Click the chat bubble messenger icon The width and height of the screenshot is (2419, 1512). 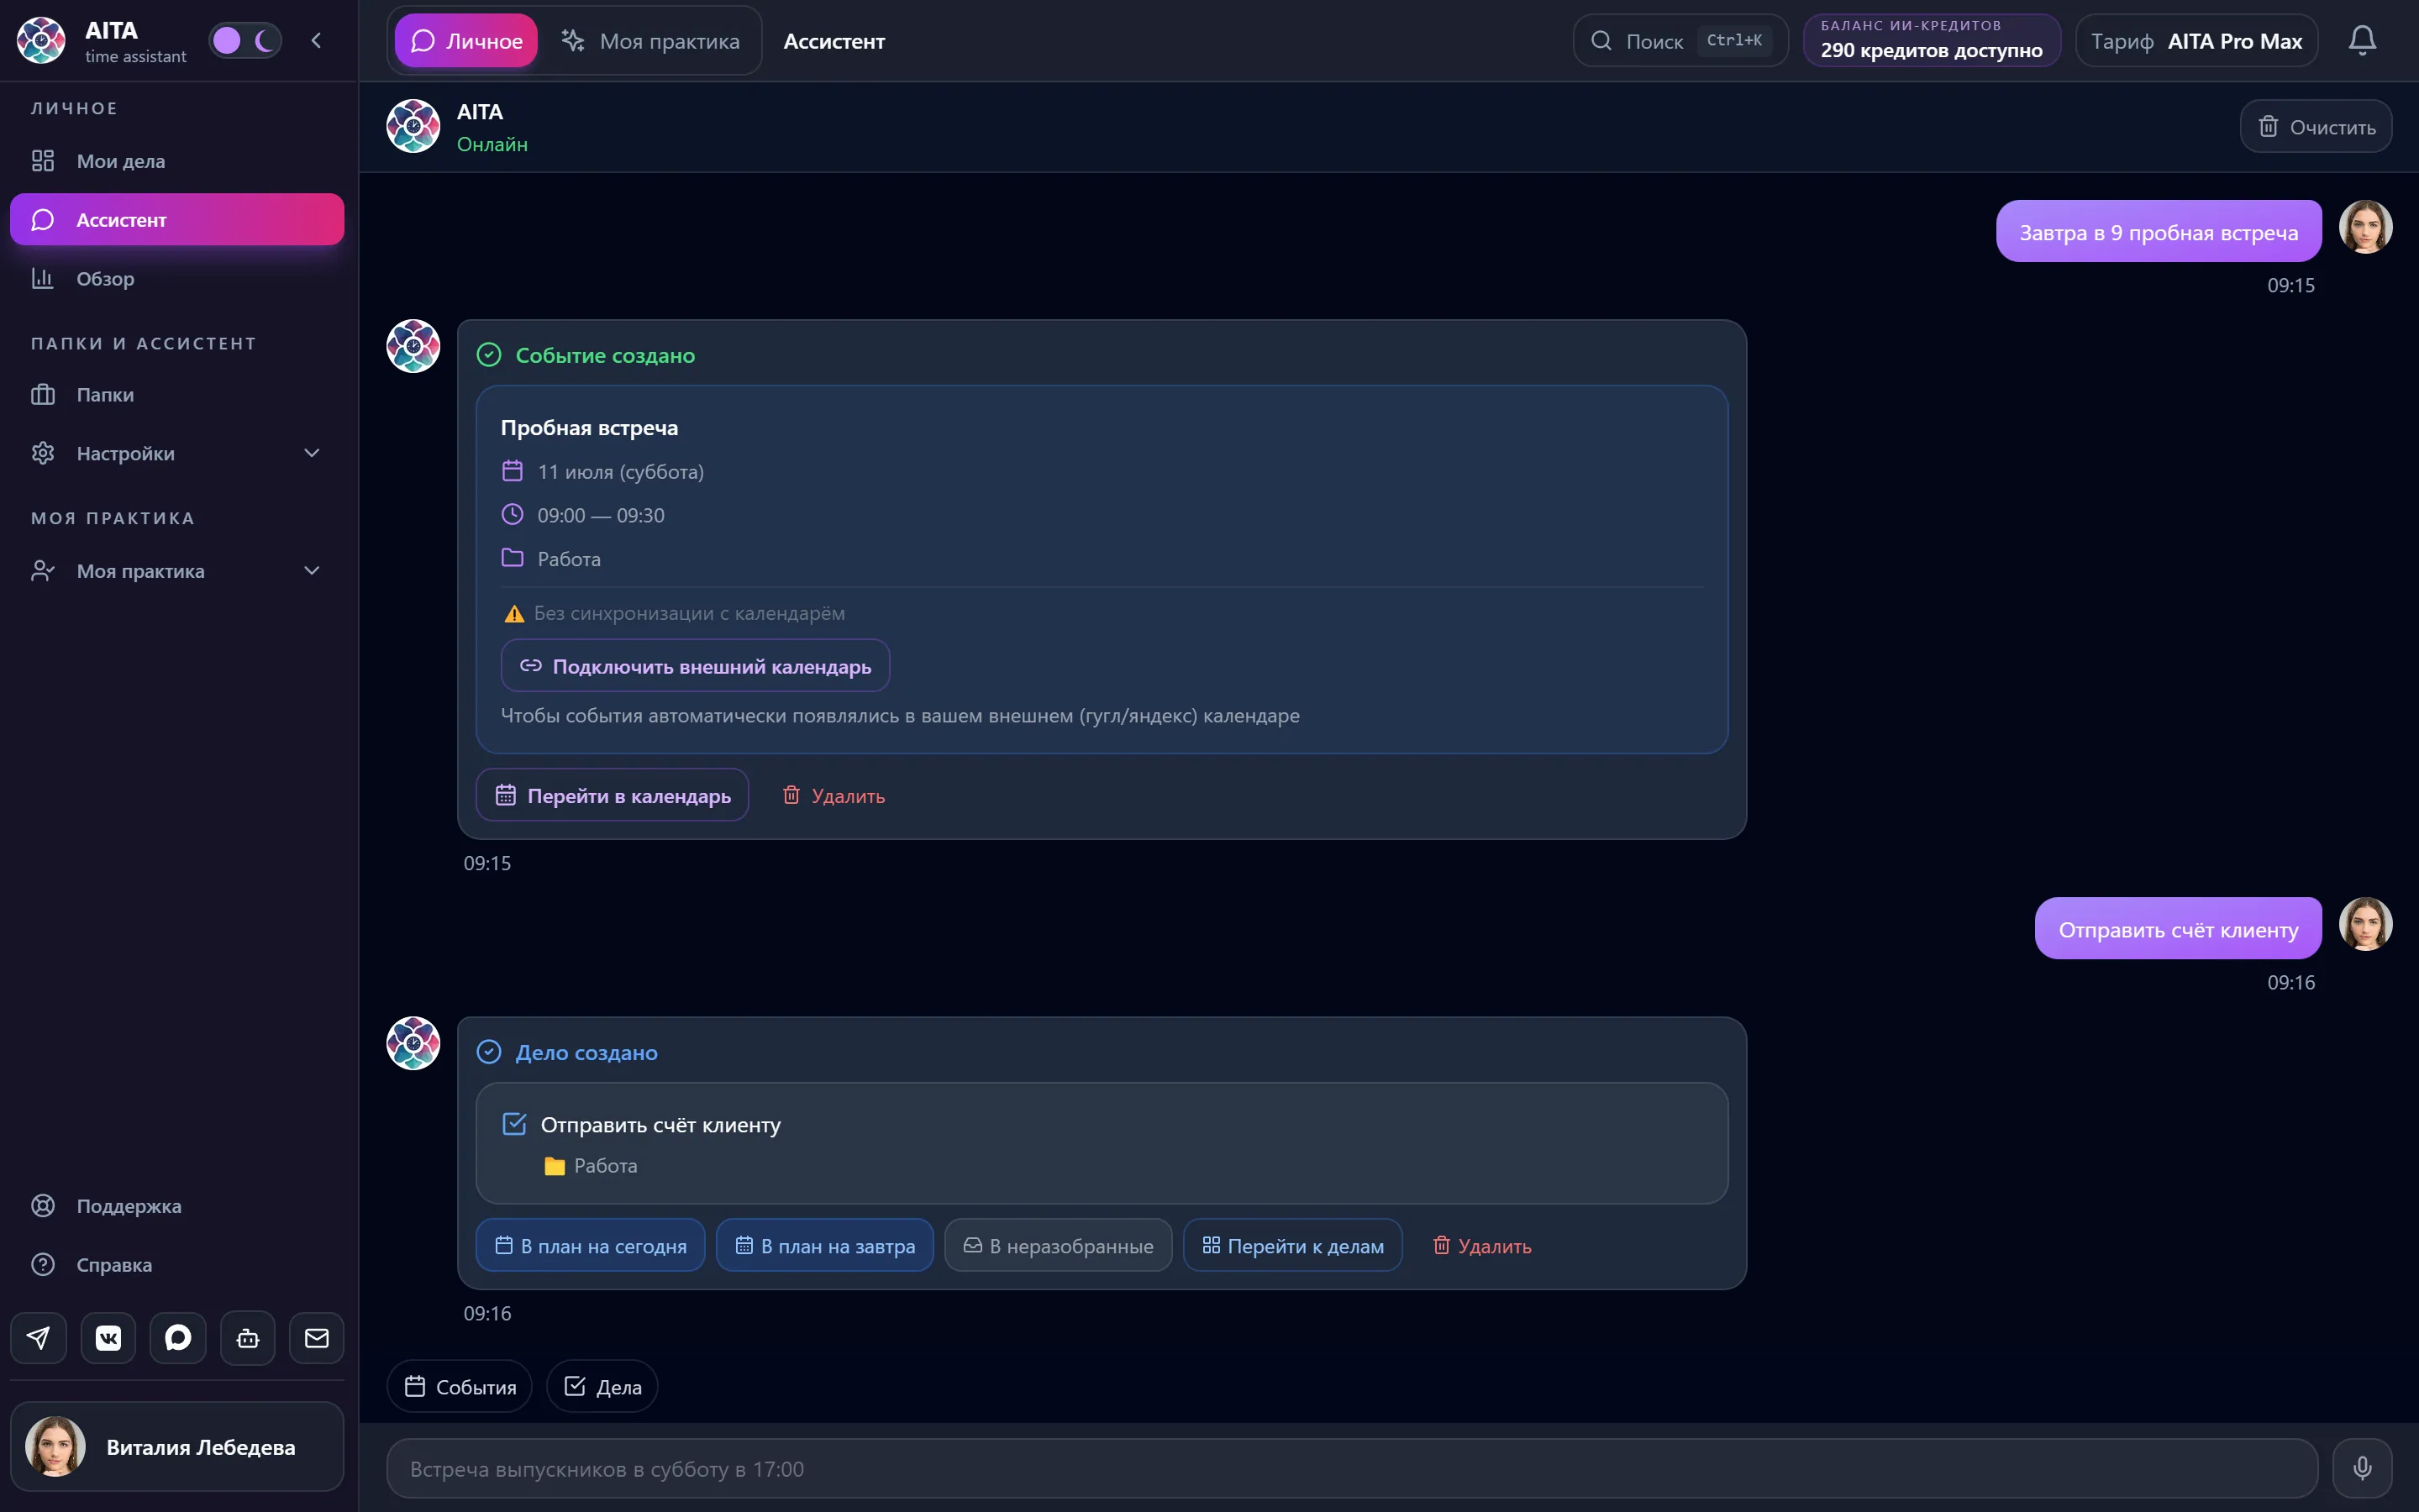178,1338
